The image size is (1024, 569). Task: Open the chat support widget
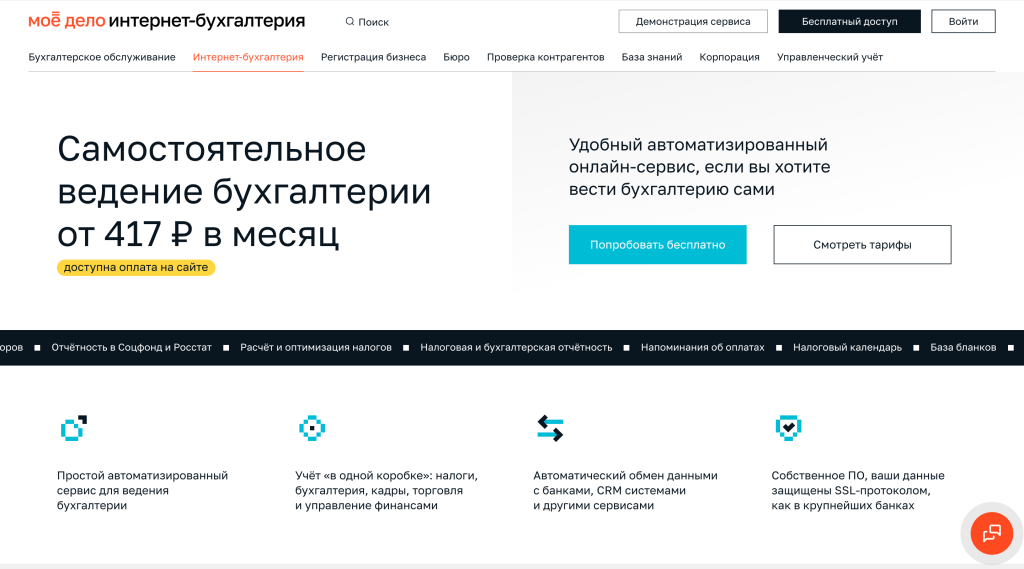991,532
